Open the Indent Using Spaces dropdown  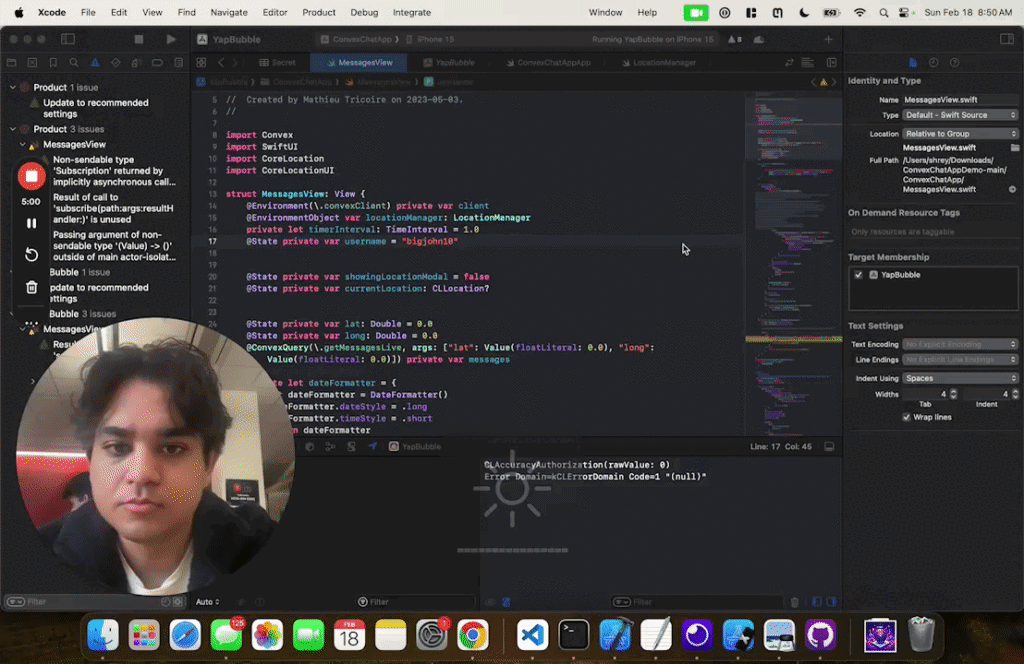[958, 378]
